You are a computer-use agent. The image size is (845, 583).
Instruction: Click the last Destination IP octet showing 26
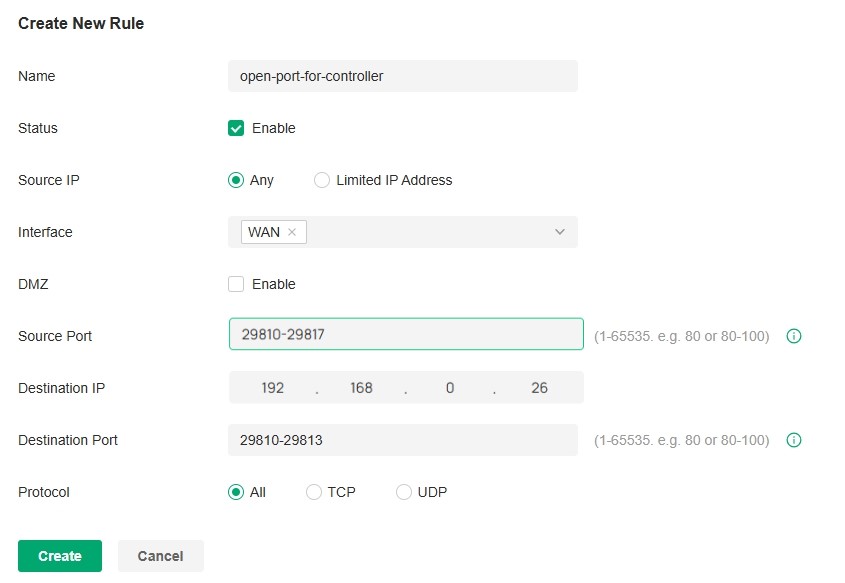click(x=539, y=387)
